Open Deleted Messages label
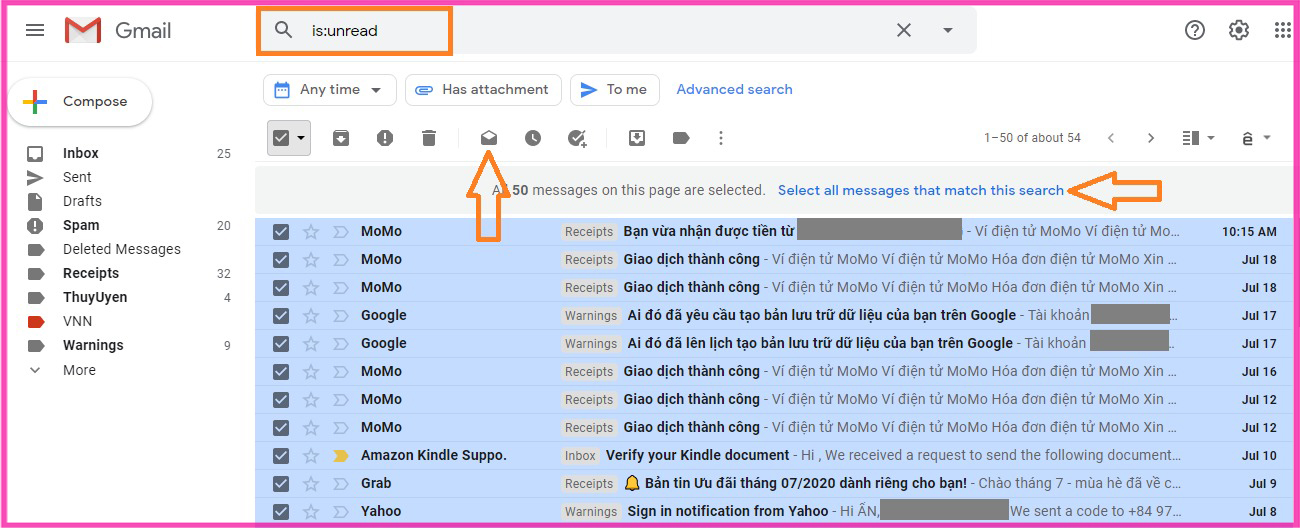 122,249
